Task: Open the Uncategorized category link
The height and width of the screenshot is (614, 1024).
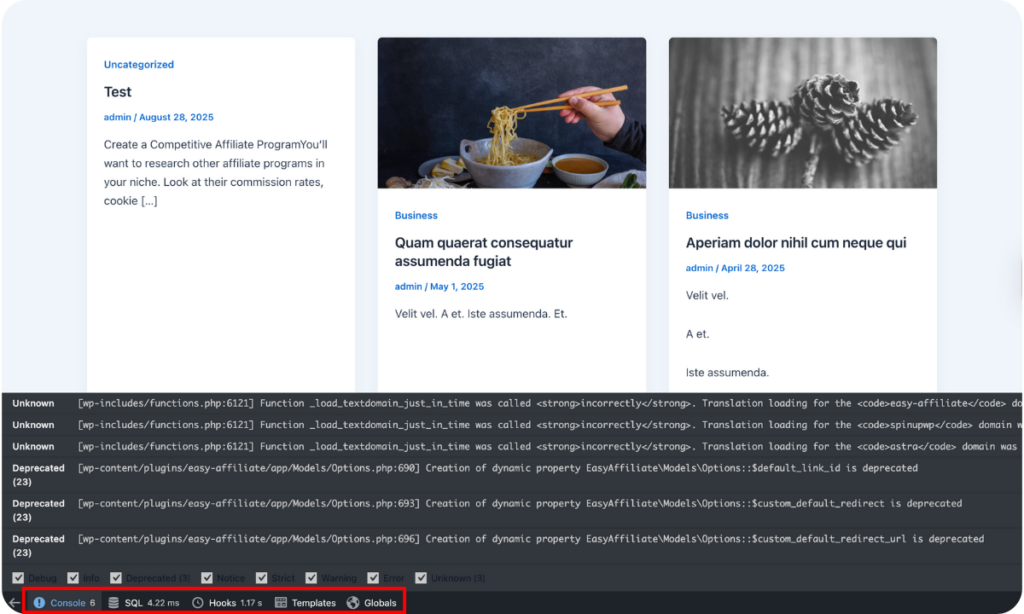Action: [139, 64]
